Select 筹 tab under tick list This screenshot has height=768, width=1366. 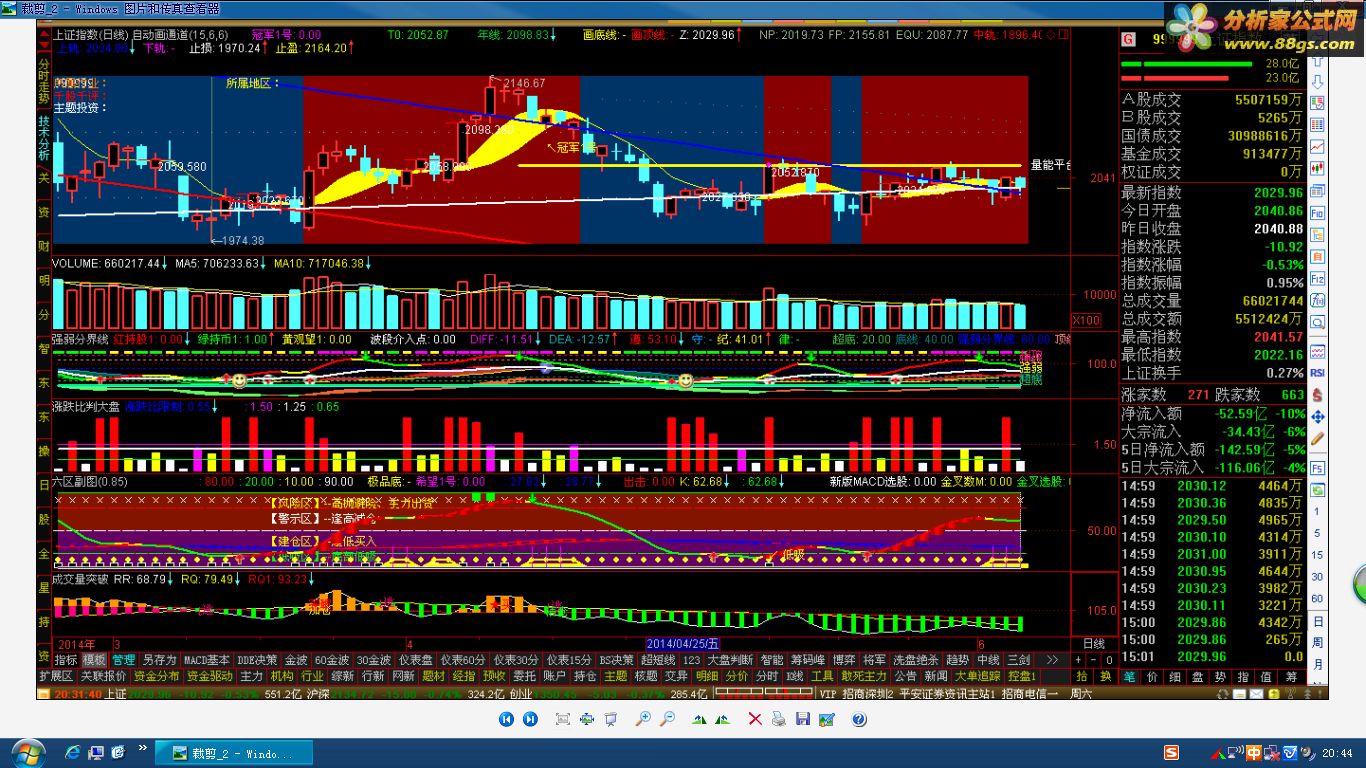tap(1290, 677)
